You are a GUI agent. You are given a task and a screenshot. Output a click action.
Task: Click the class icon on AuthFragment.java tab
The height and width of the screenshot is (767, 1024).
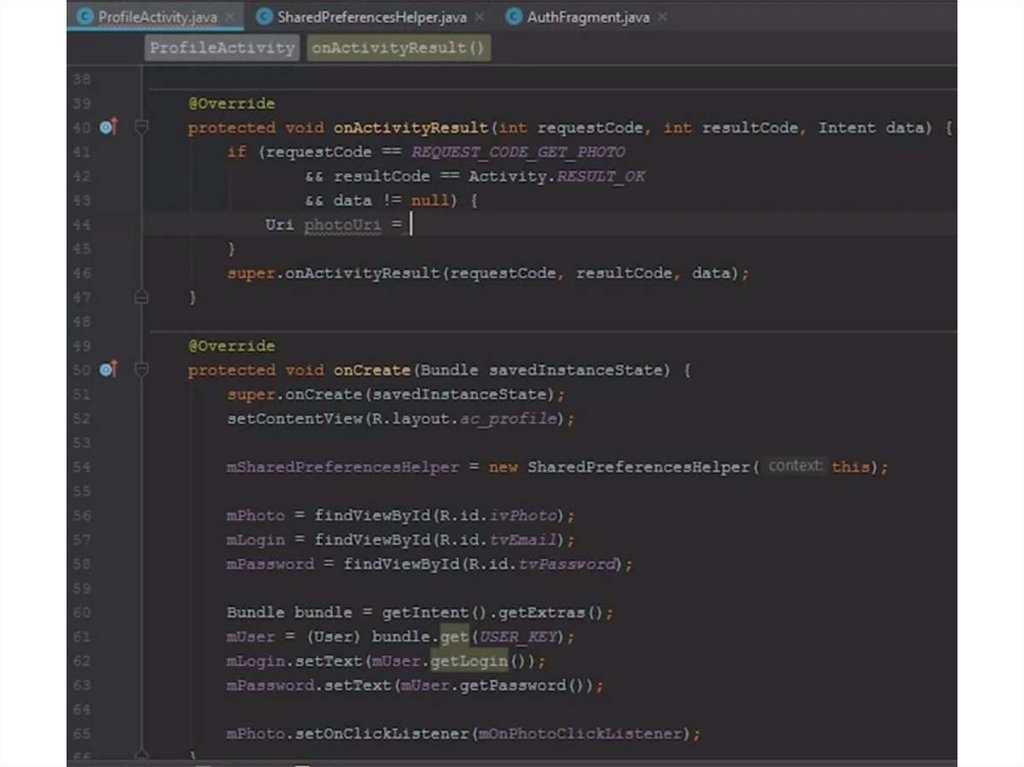pyautogui.click(x=514, y=17)
